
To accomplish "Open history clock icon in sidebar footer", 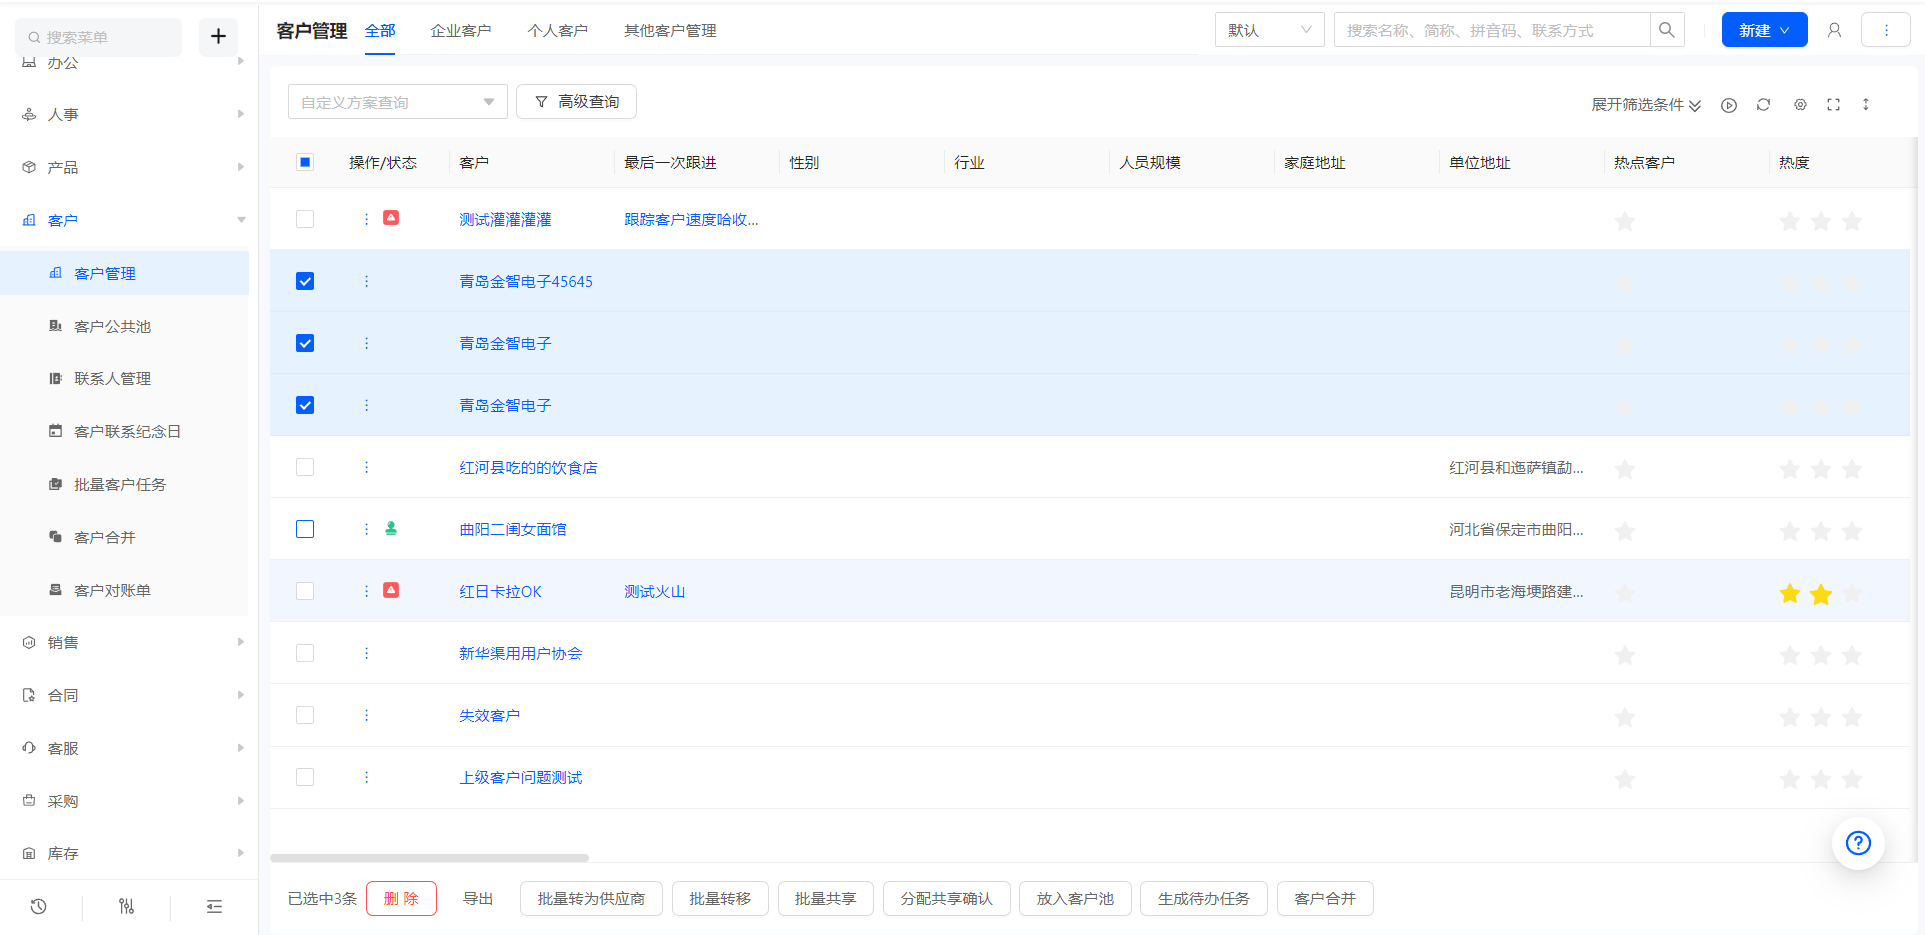I will coord(39,906).
